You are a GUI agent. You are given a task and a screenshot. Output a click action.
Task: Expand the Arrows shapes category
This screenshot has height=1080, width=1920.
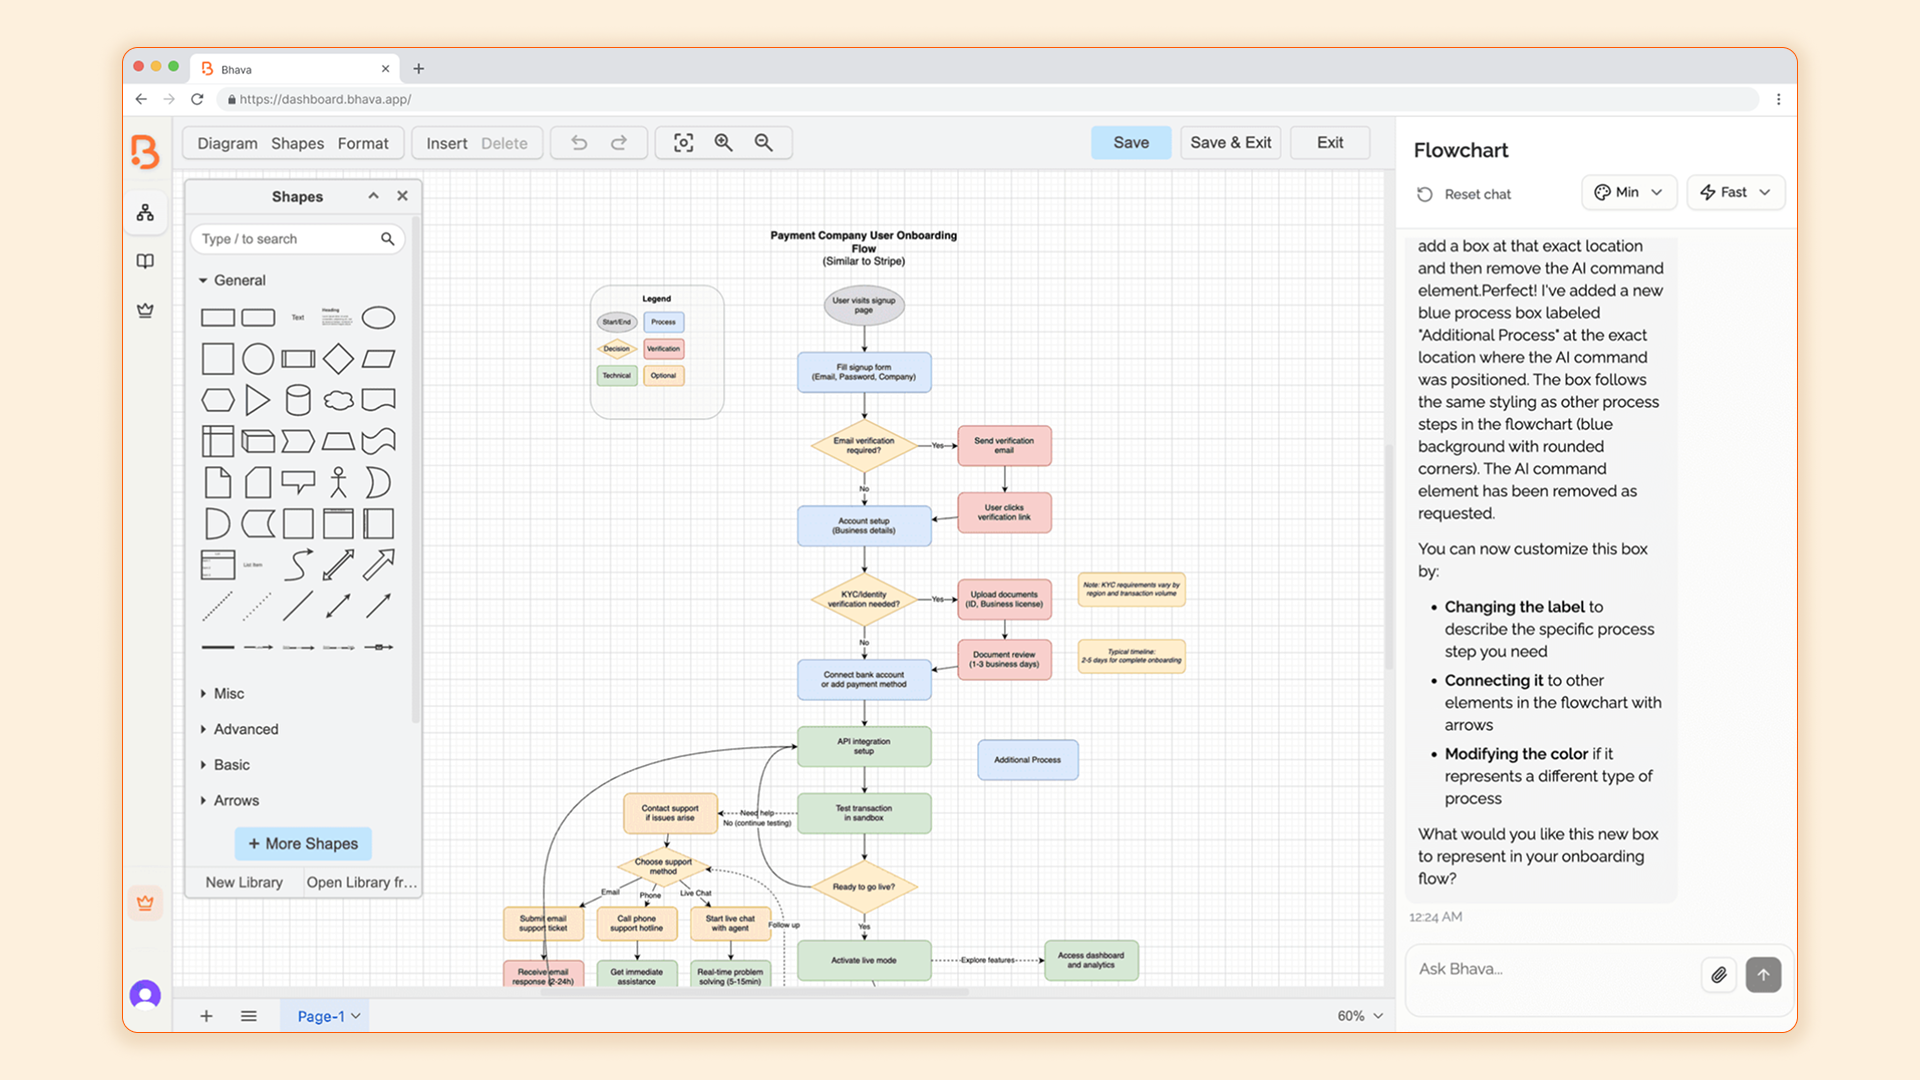pos(236,800)
